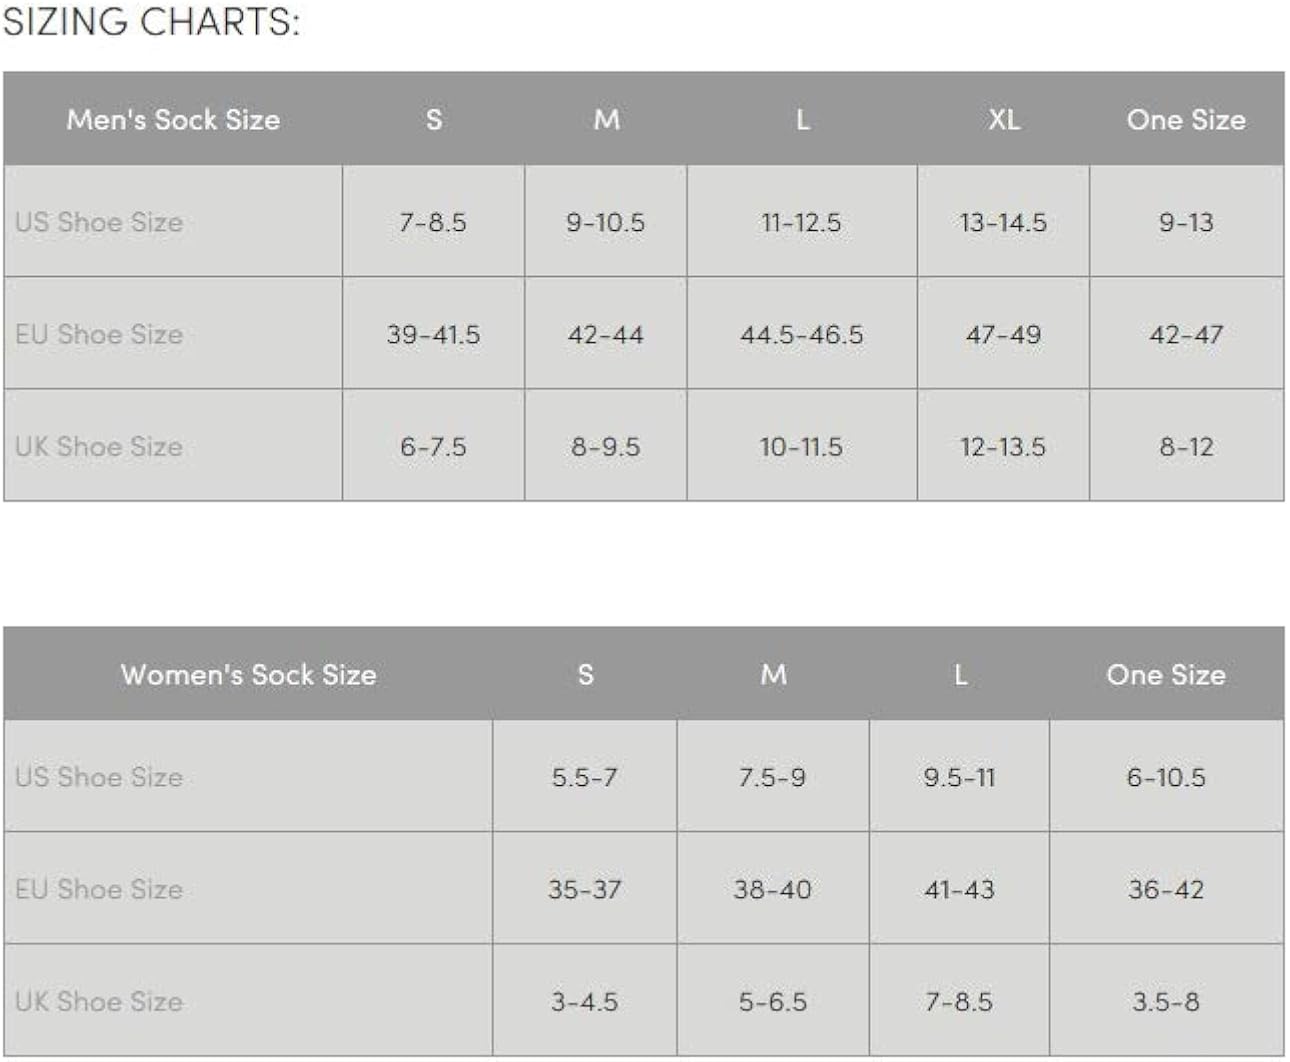Select the One Size header in men's table
This screenshot has height=1062, width=1290.
pos(1186,120)
